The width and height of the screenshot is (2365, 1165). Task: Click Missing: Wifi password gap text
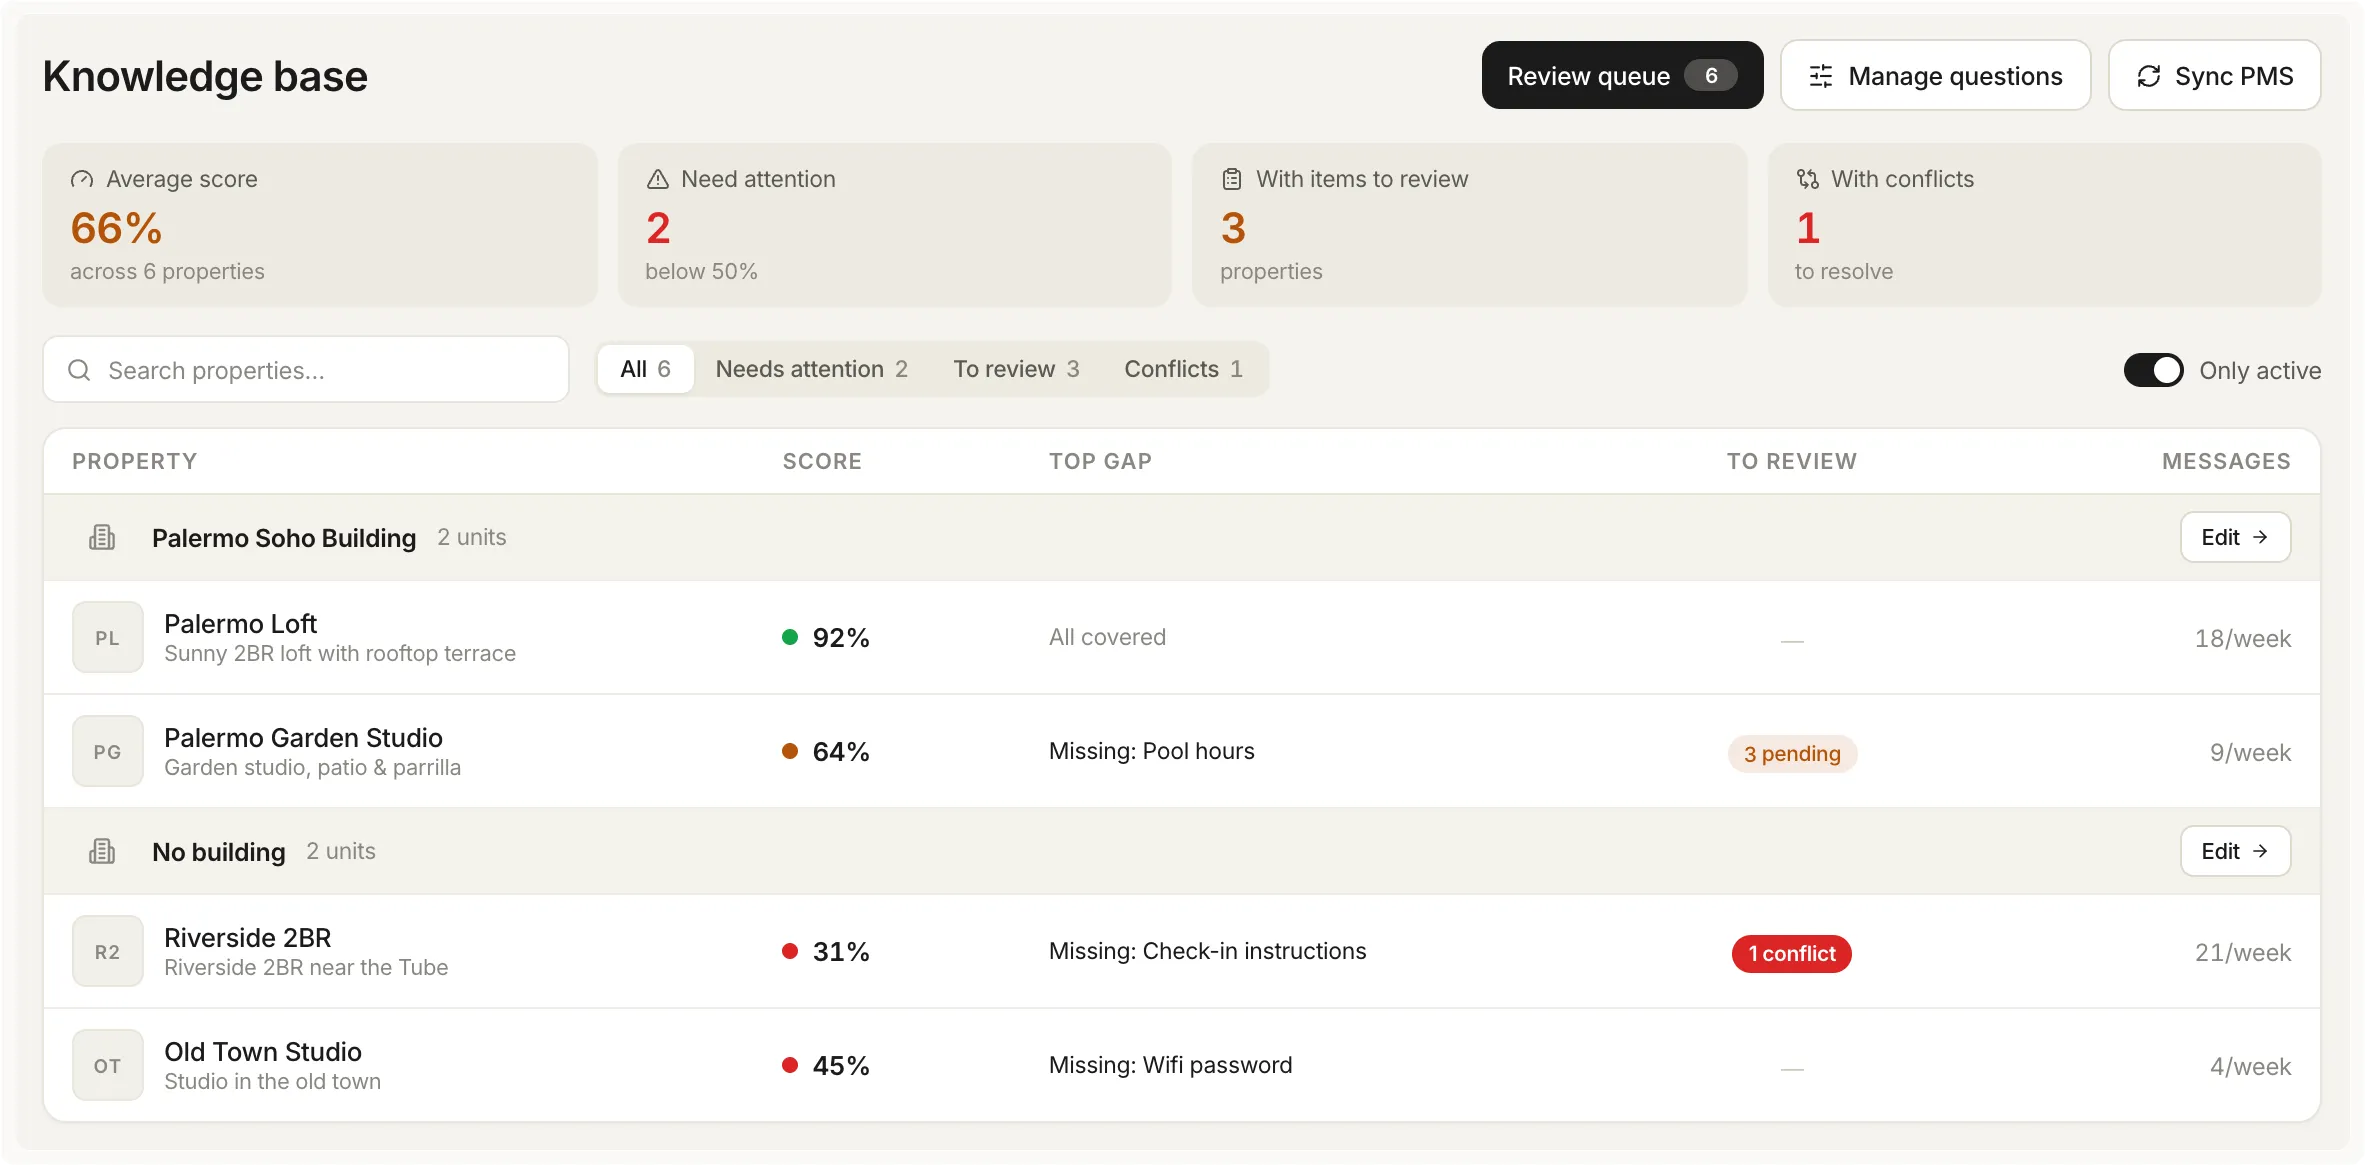click(x=1170, y=1065)
